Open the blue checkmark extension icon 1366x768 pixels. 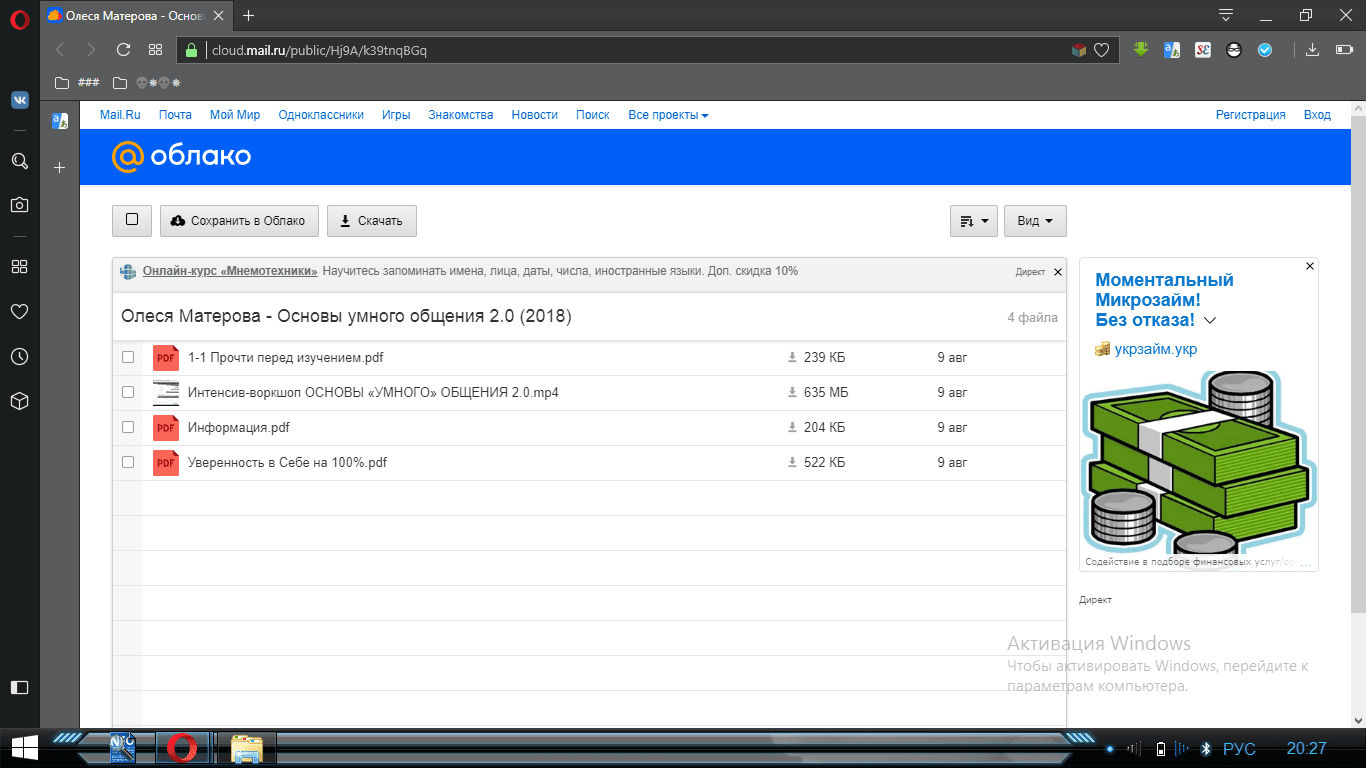pyautogui.click(x=1265, y=49)
